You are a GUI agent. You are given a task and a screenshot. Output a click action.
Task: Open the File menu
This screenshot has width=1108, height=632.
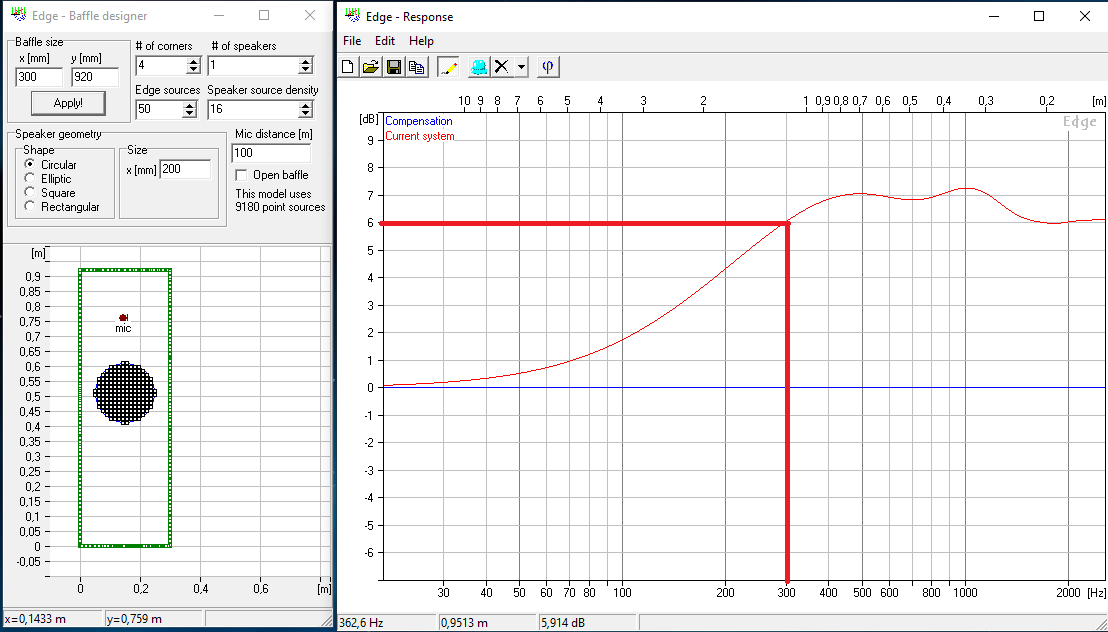coord(352,41)
